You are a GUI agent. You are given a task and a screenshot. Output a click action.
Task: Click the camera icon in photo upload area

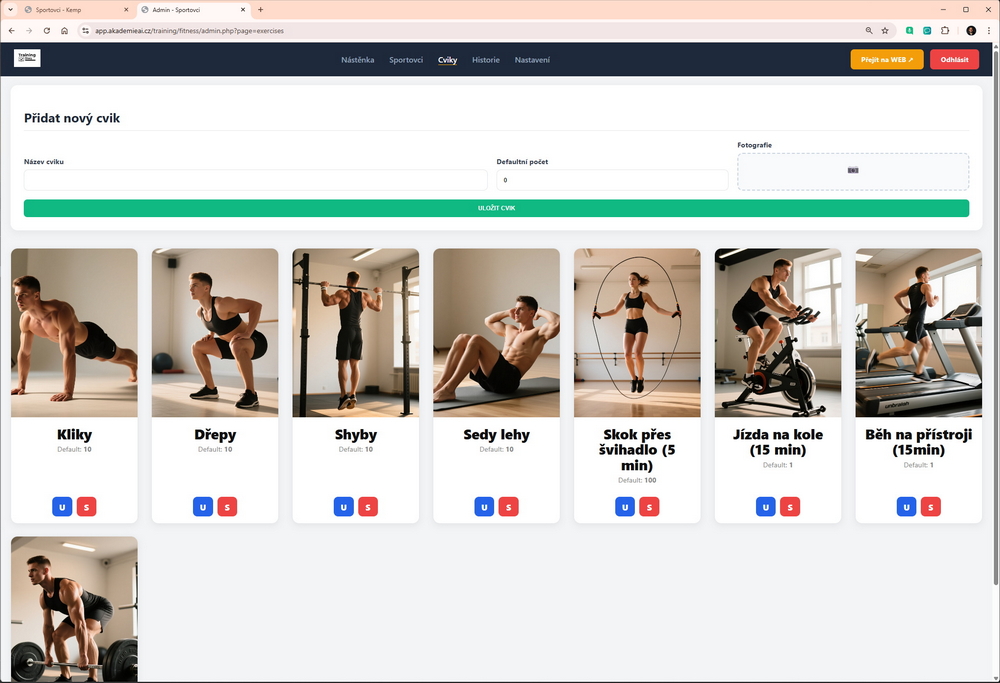coord(853,170)
